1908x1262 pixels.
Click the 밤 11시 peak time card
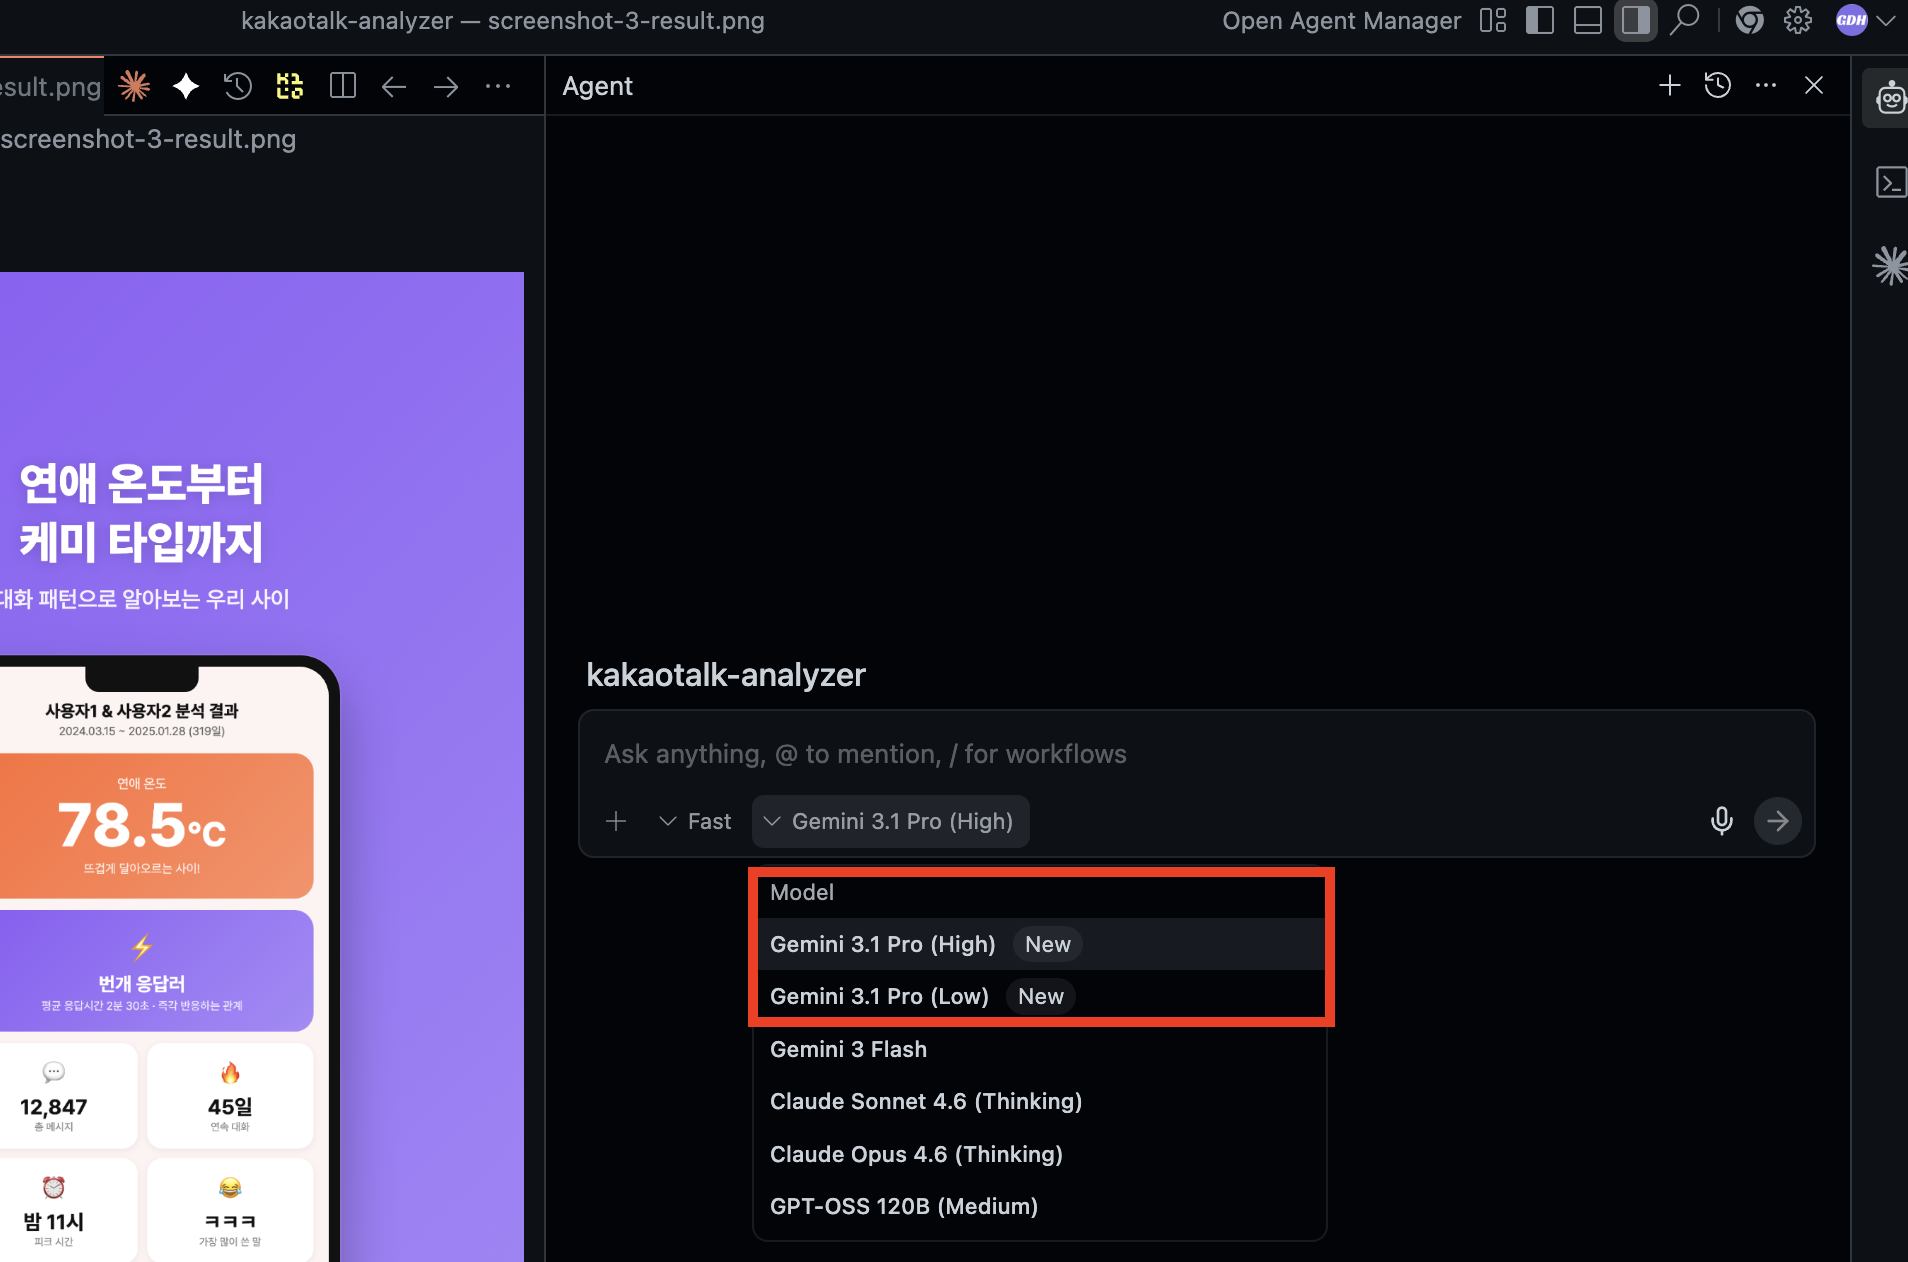[68, 1210]
